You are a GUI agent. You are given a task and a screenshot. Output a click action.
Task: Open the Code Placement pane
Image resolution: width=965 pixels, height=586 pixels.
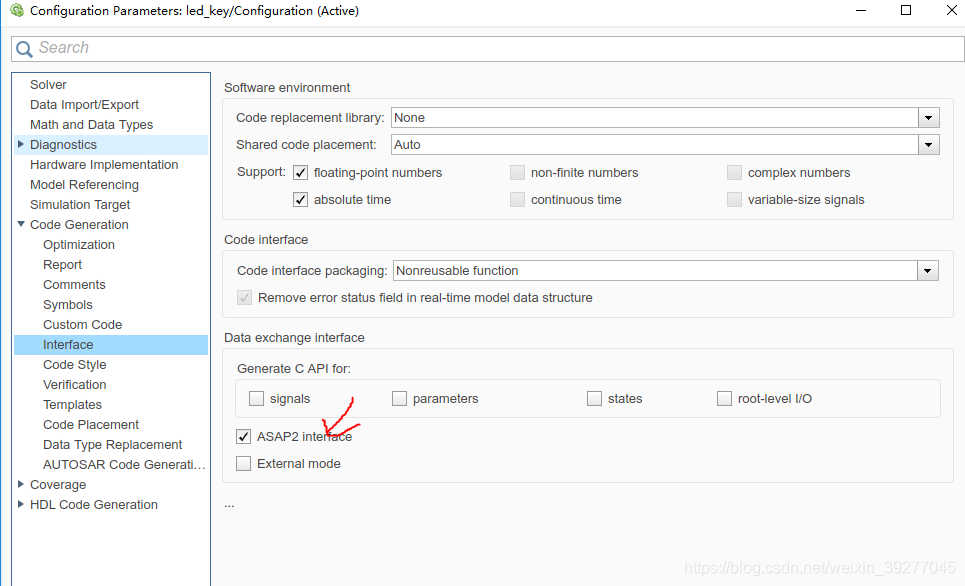pos(91,425)
